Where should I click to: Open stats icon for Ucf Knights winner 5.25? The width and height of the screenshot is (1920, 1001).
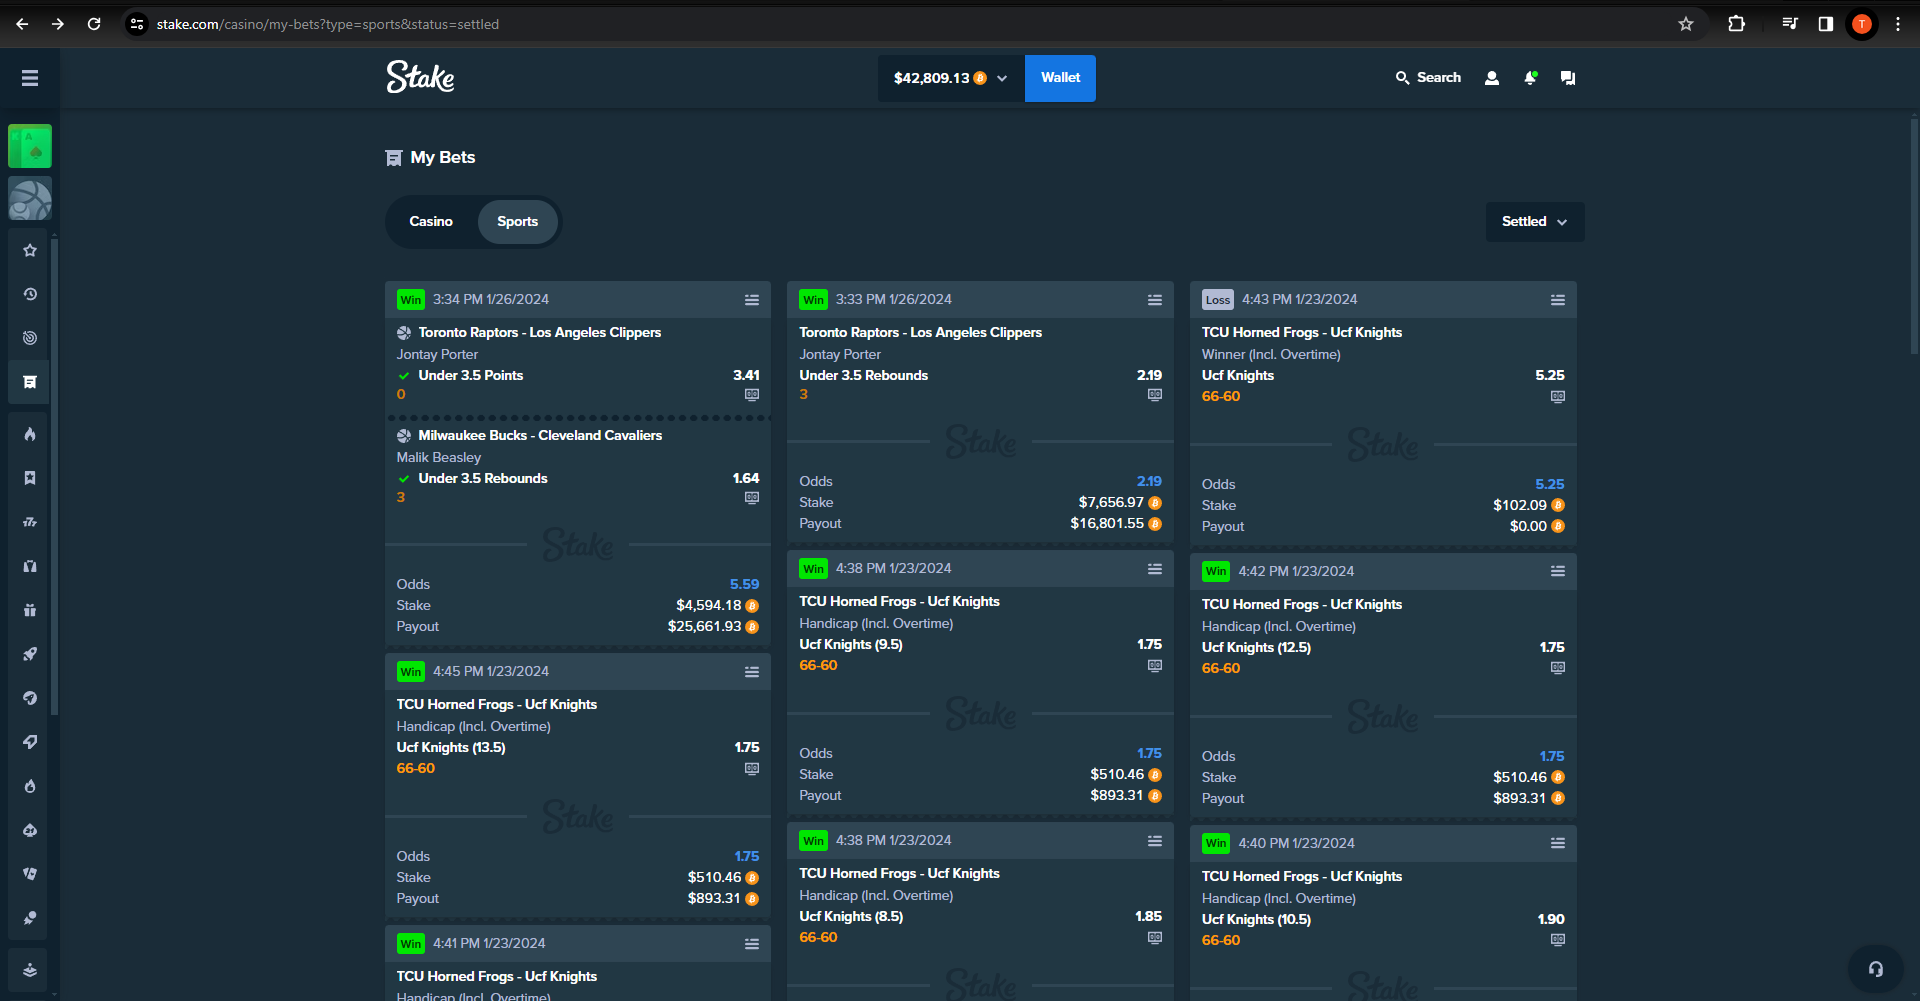tap(1558, 397)
